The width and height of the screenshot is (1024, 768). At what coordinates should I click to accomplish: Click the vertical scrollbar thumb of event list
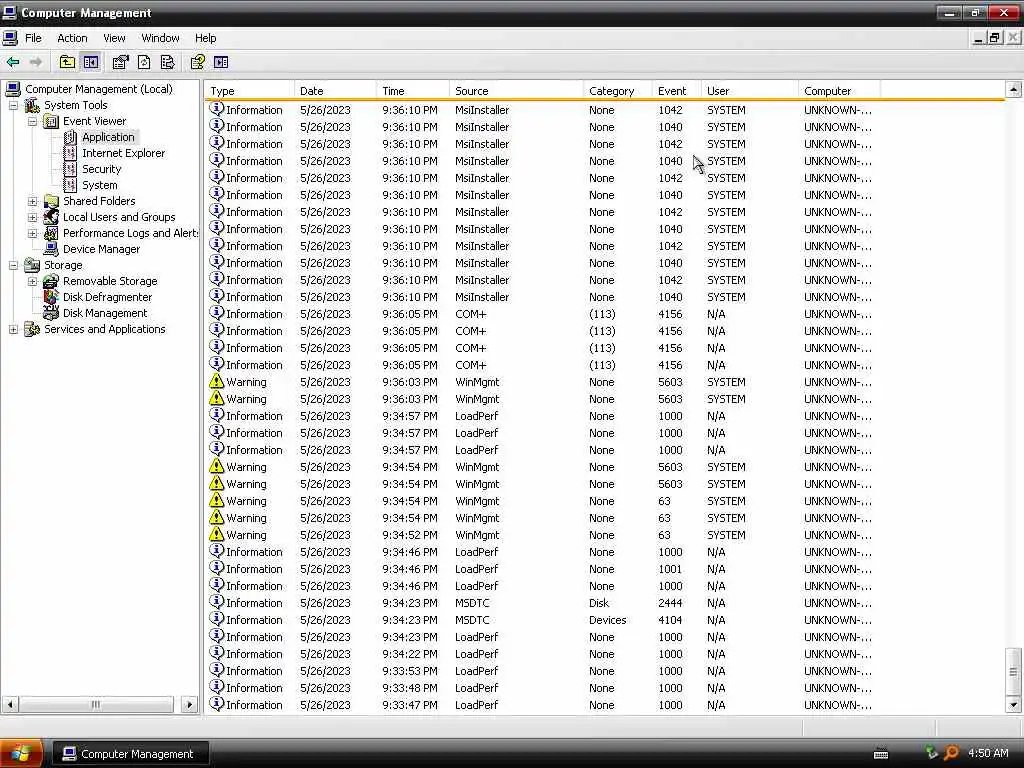coord(1013,671)
